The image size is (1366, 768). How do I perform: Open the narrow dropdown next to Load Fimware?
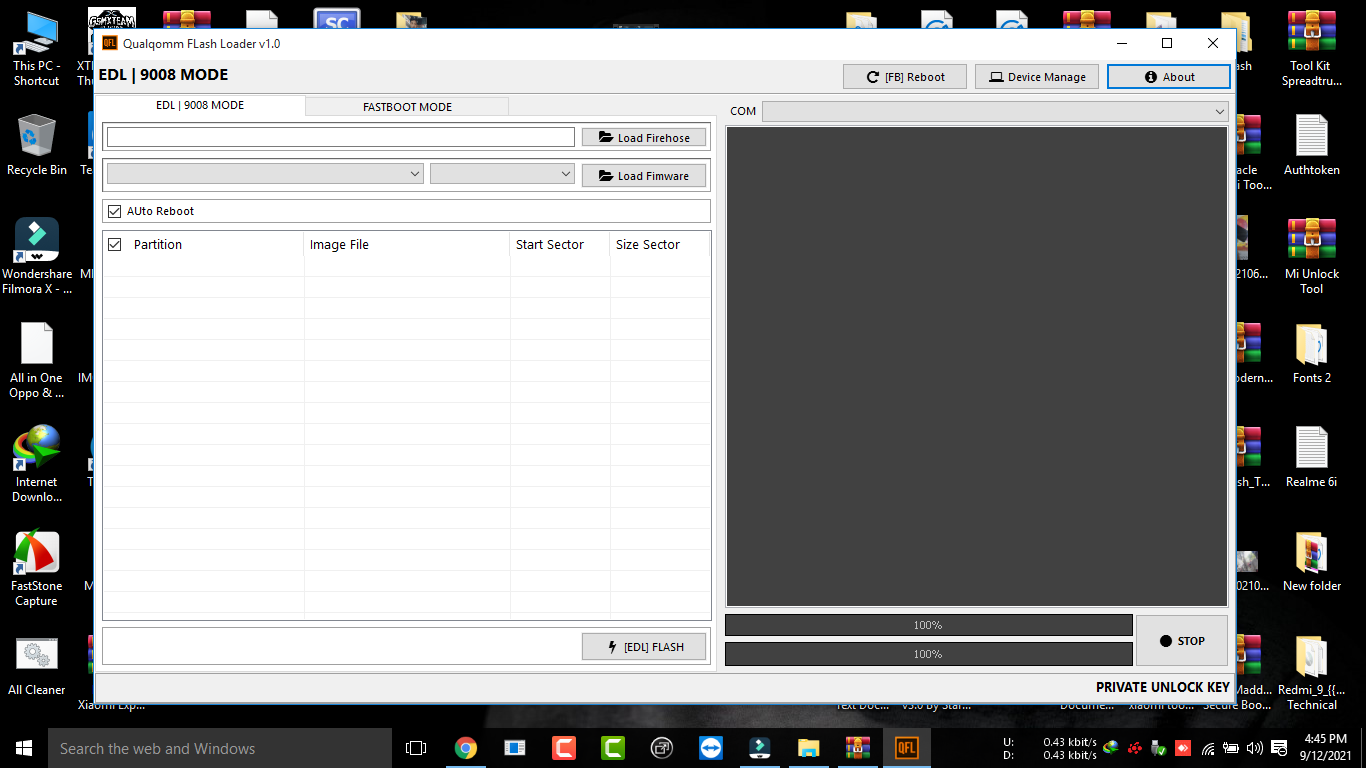click(x=502, y=174)
